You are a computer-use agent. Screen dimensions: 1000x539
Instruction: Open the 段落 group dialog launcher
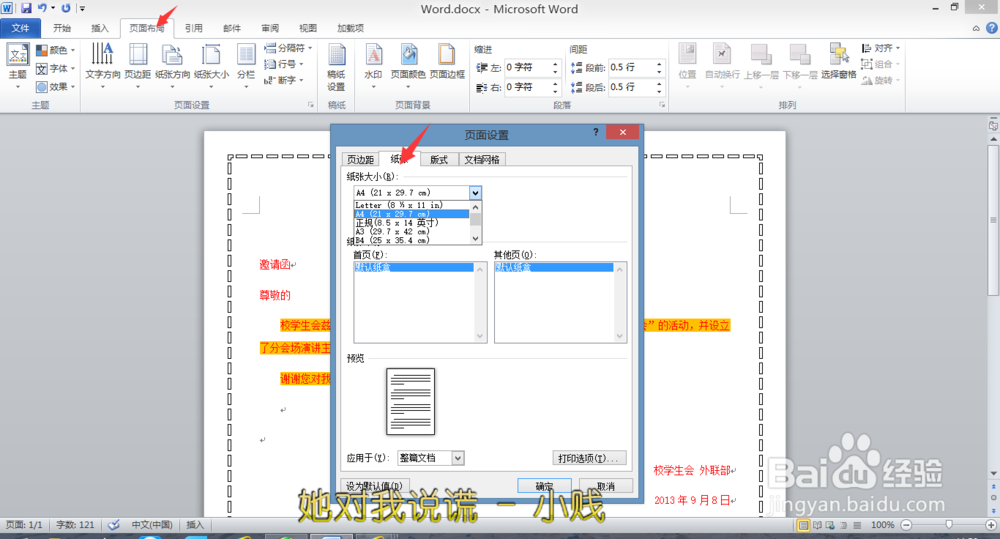click(x=661, y=105)
